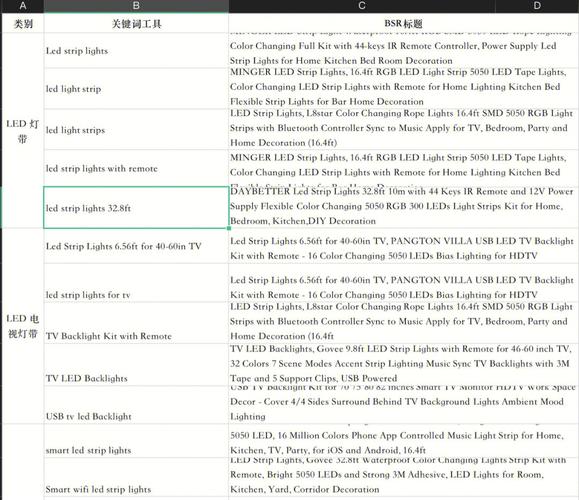Select the 'smart led strip lights' cell
Image resolution: width=579 pixels, height=500 pixels.
(x=136, y=441)
